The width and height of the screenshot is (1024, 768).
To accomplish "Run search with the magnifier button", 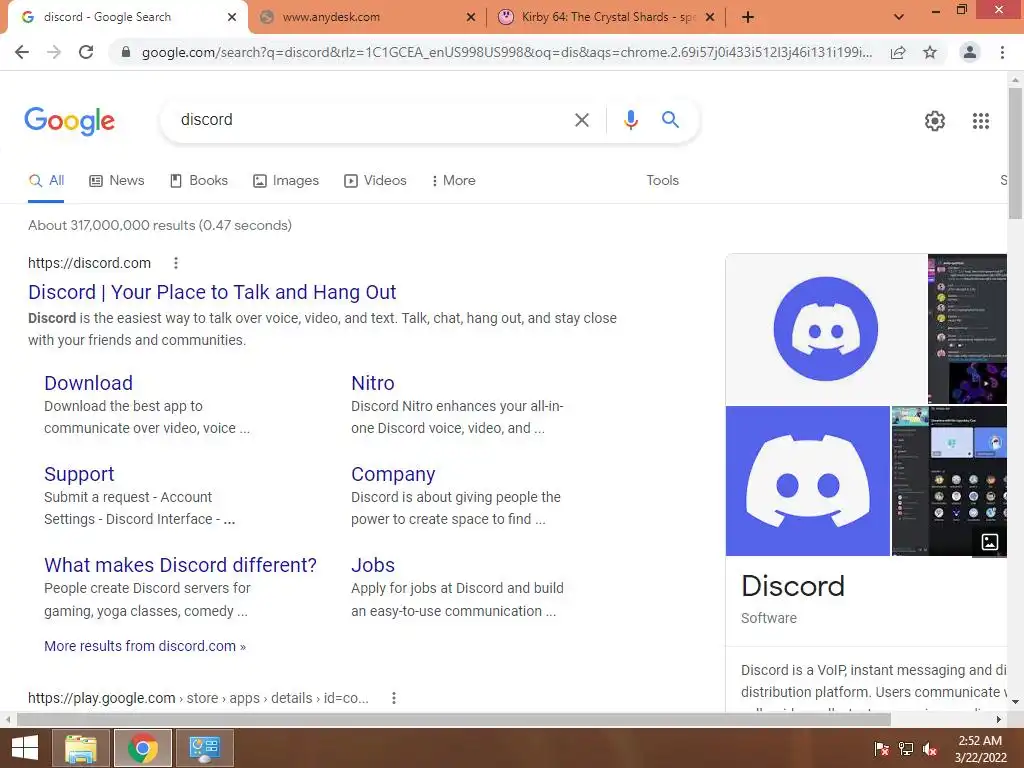I will 670,120.
